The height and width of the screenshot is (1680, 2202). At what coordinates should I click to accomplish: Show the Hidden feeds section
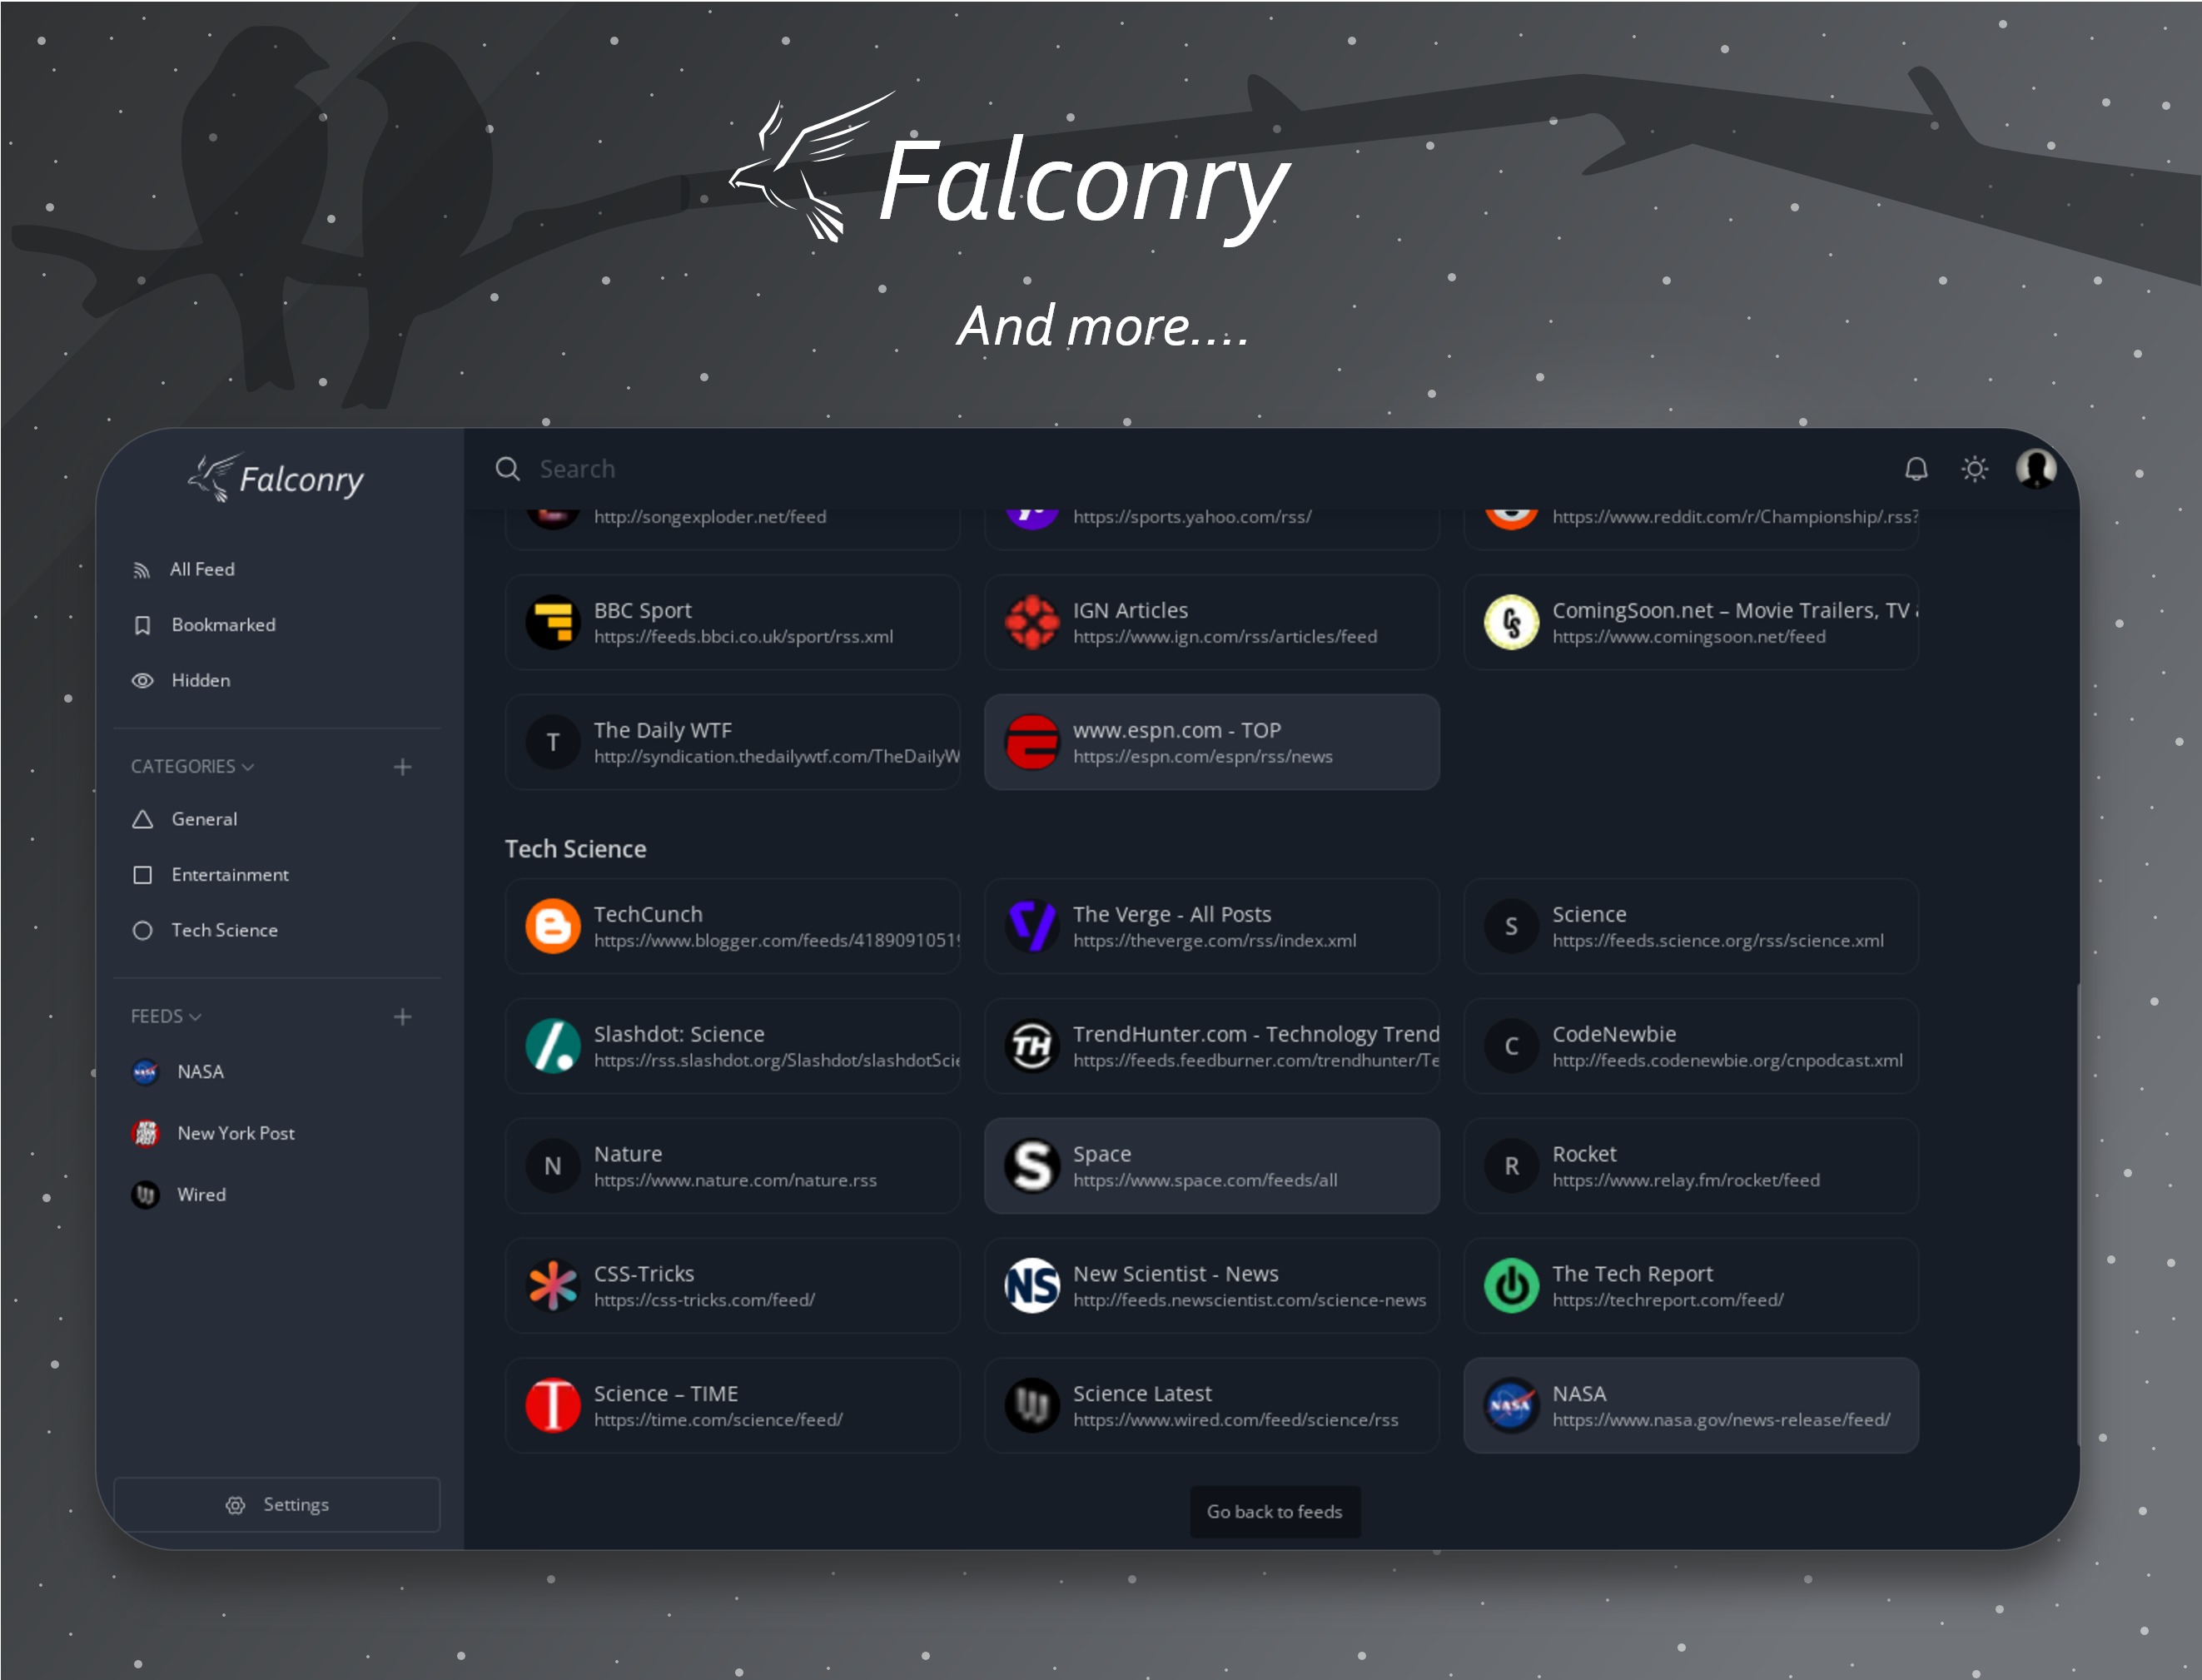click(x=181, y=680)
